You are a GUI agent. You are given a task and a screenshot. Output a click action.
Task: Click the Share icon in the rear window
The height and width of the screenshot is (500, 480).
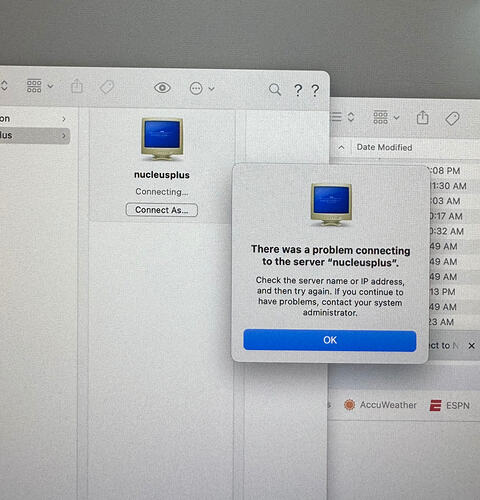pyautogui.click(x=423, y=118)
